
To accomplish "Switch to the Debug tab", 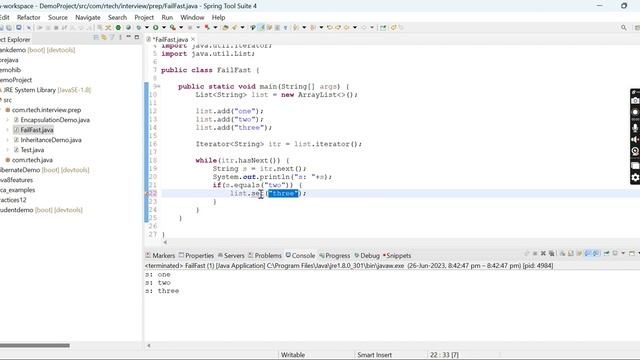I will [367, 256].
